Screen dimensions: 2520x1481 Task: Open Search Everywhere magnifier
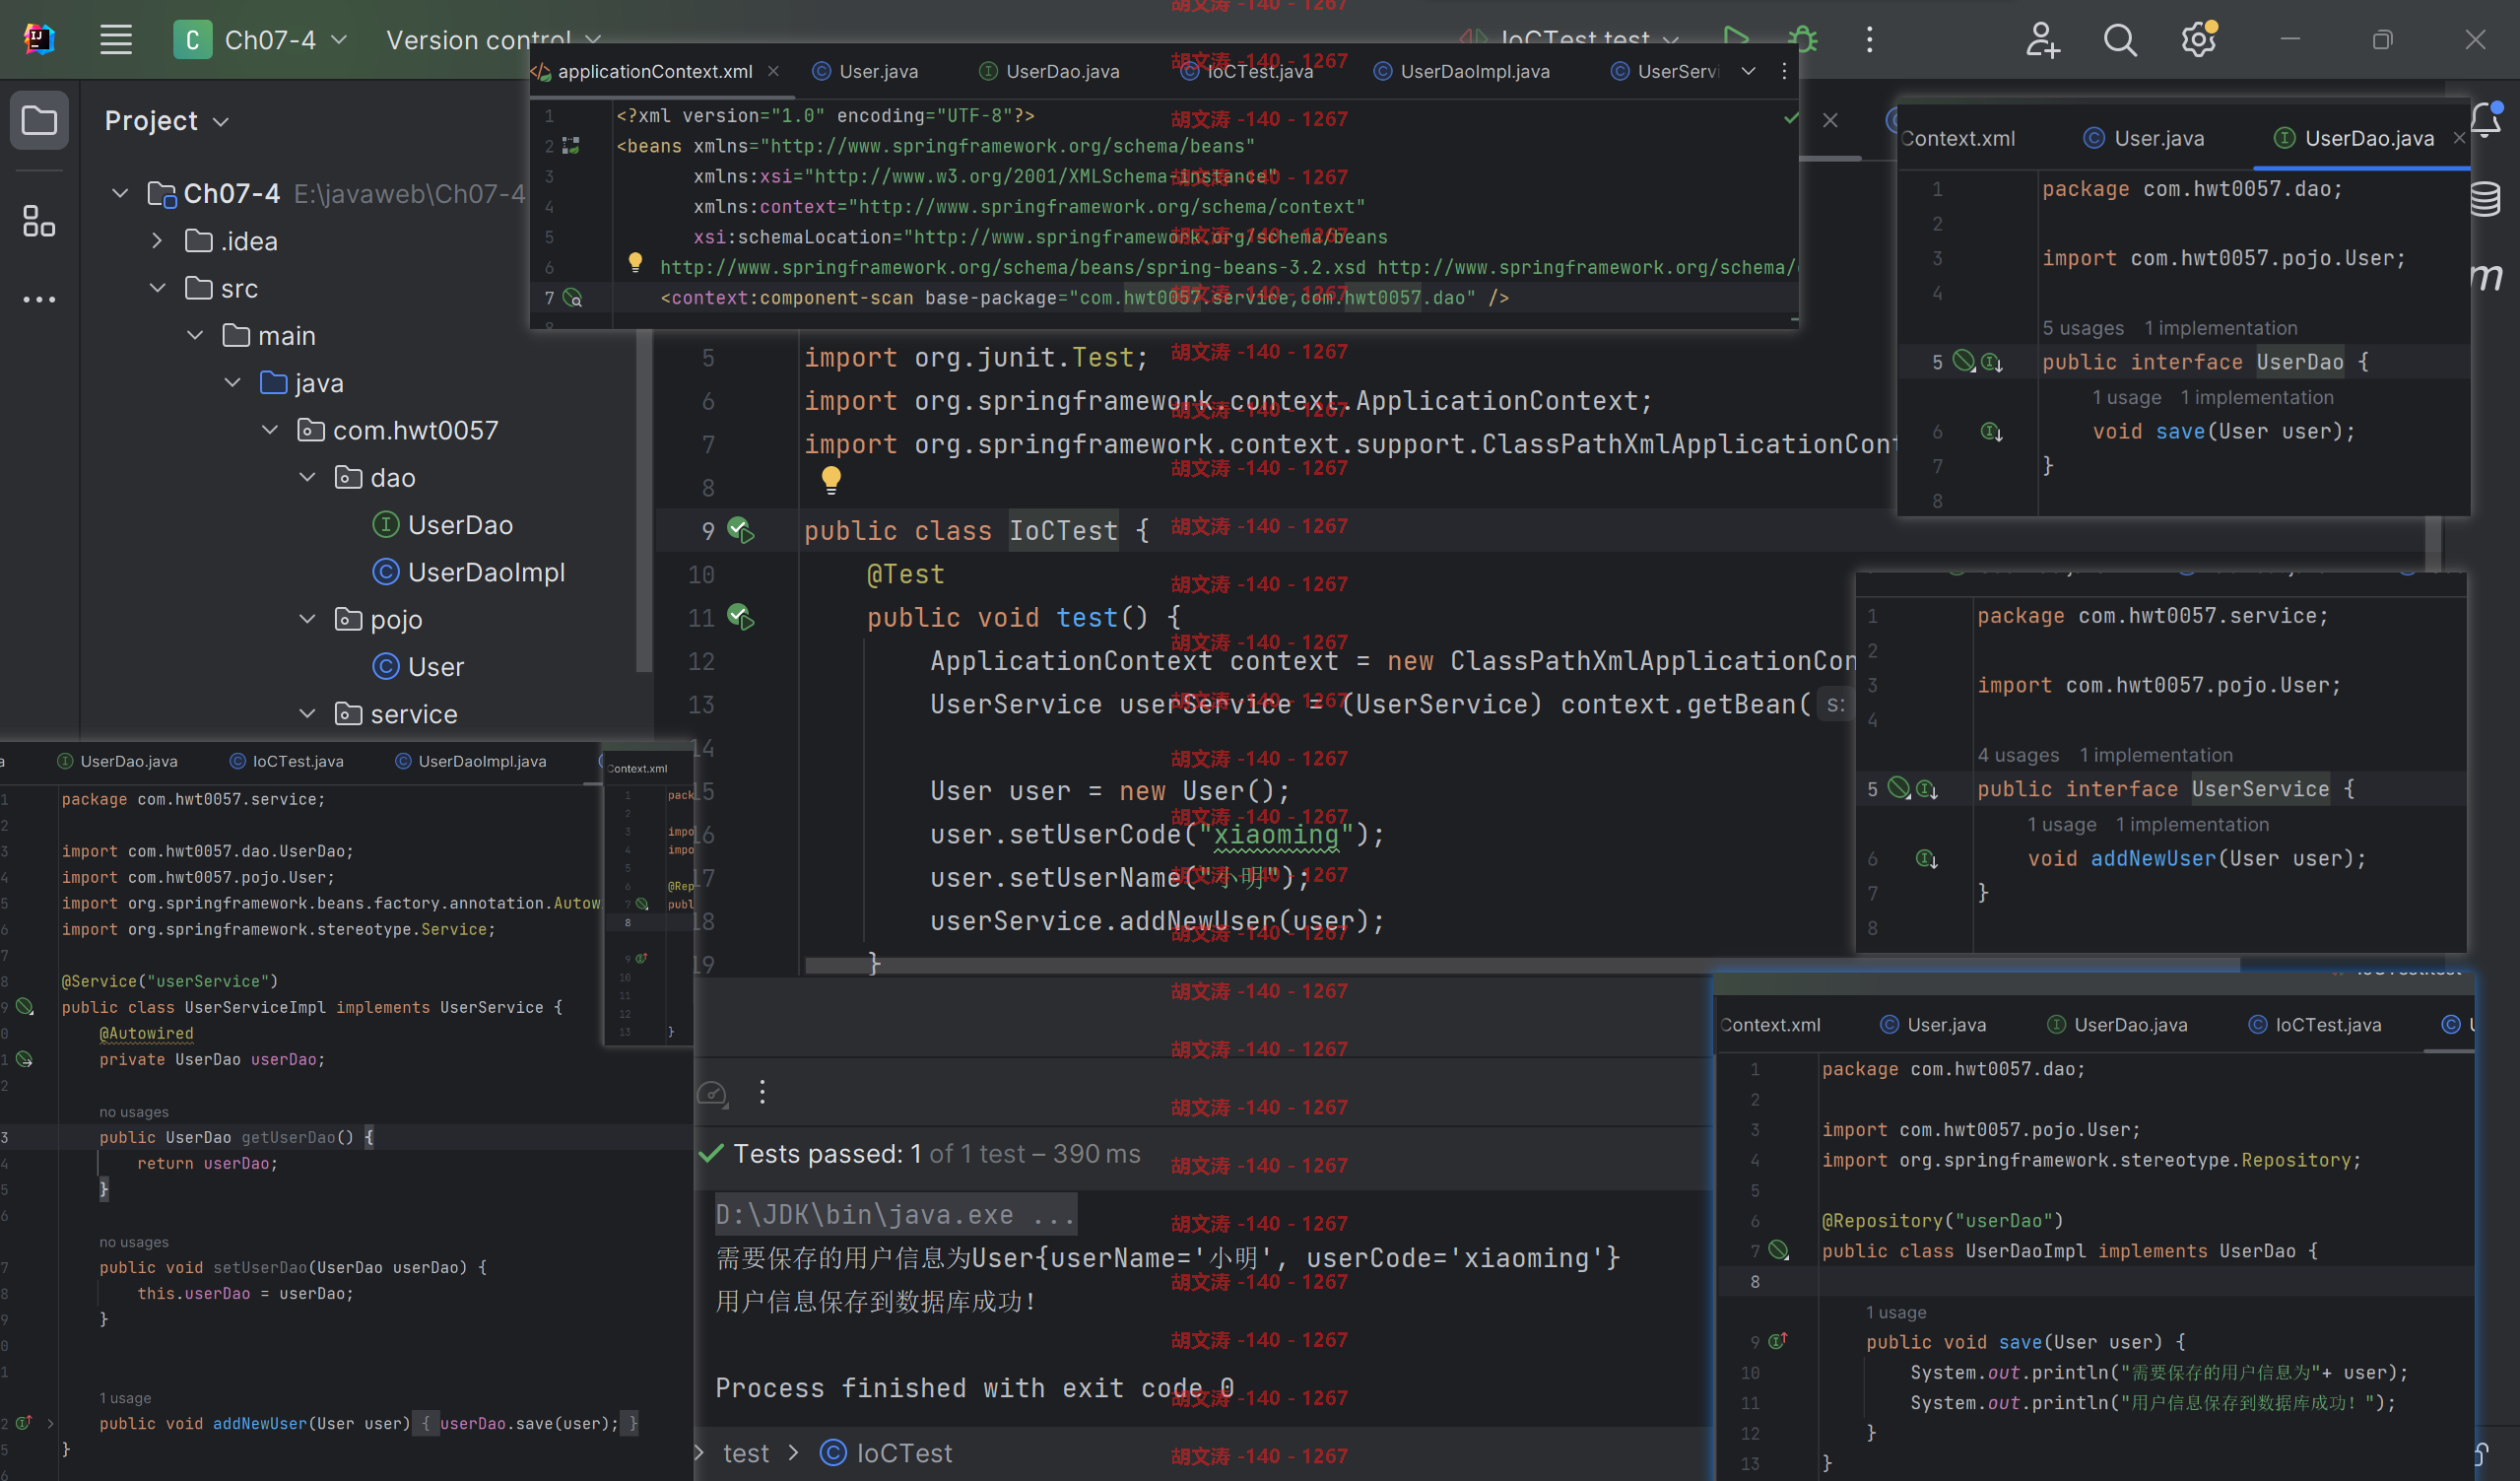click(x=2119, y=40)
